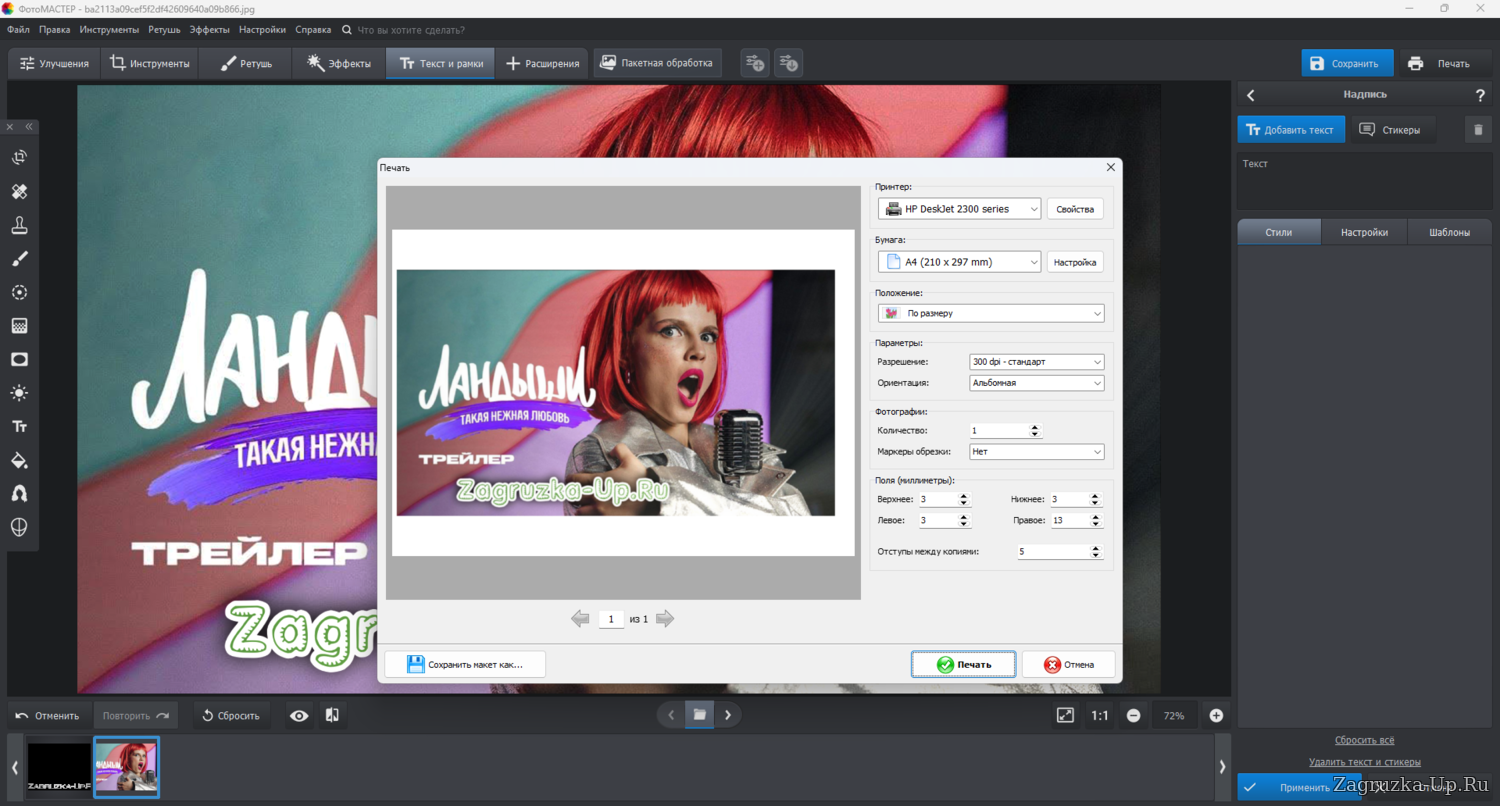The width and height of the screenshot is (1500, 806).
Task: Select the fill bucket tool in sidebar
Action: click(x=19, y=461)
